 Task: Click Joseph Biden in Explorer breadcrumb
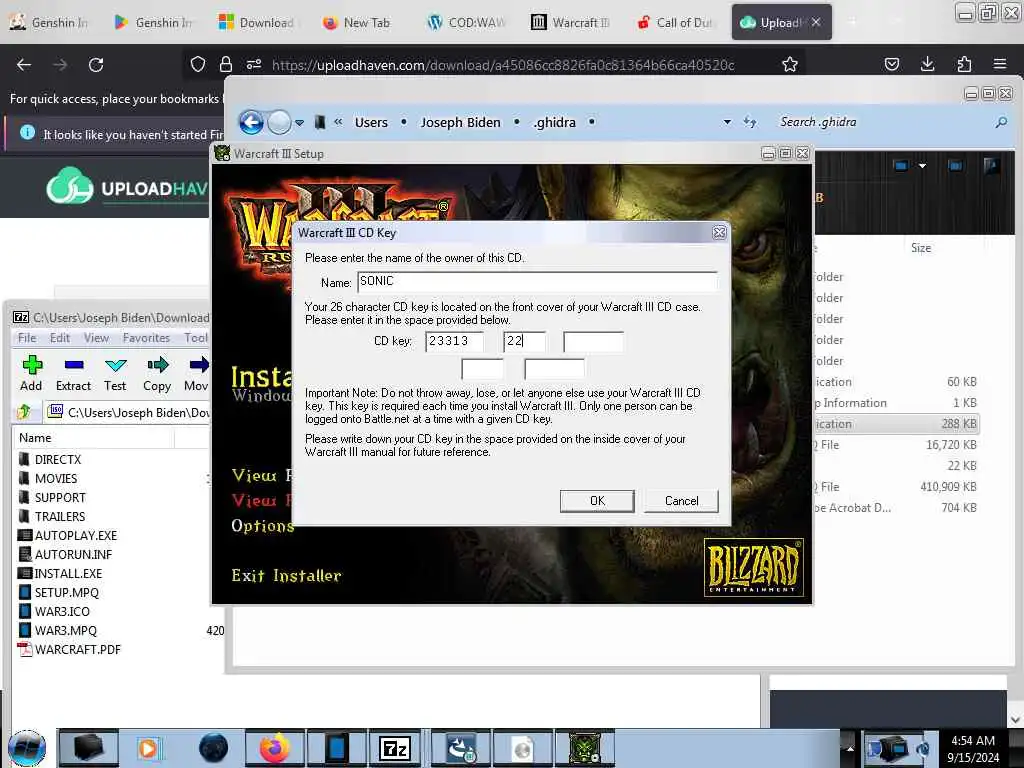[x=460, y=122]
